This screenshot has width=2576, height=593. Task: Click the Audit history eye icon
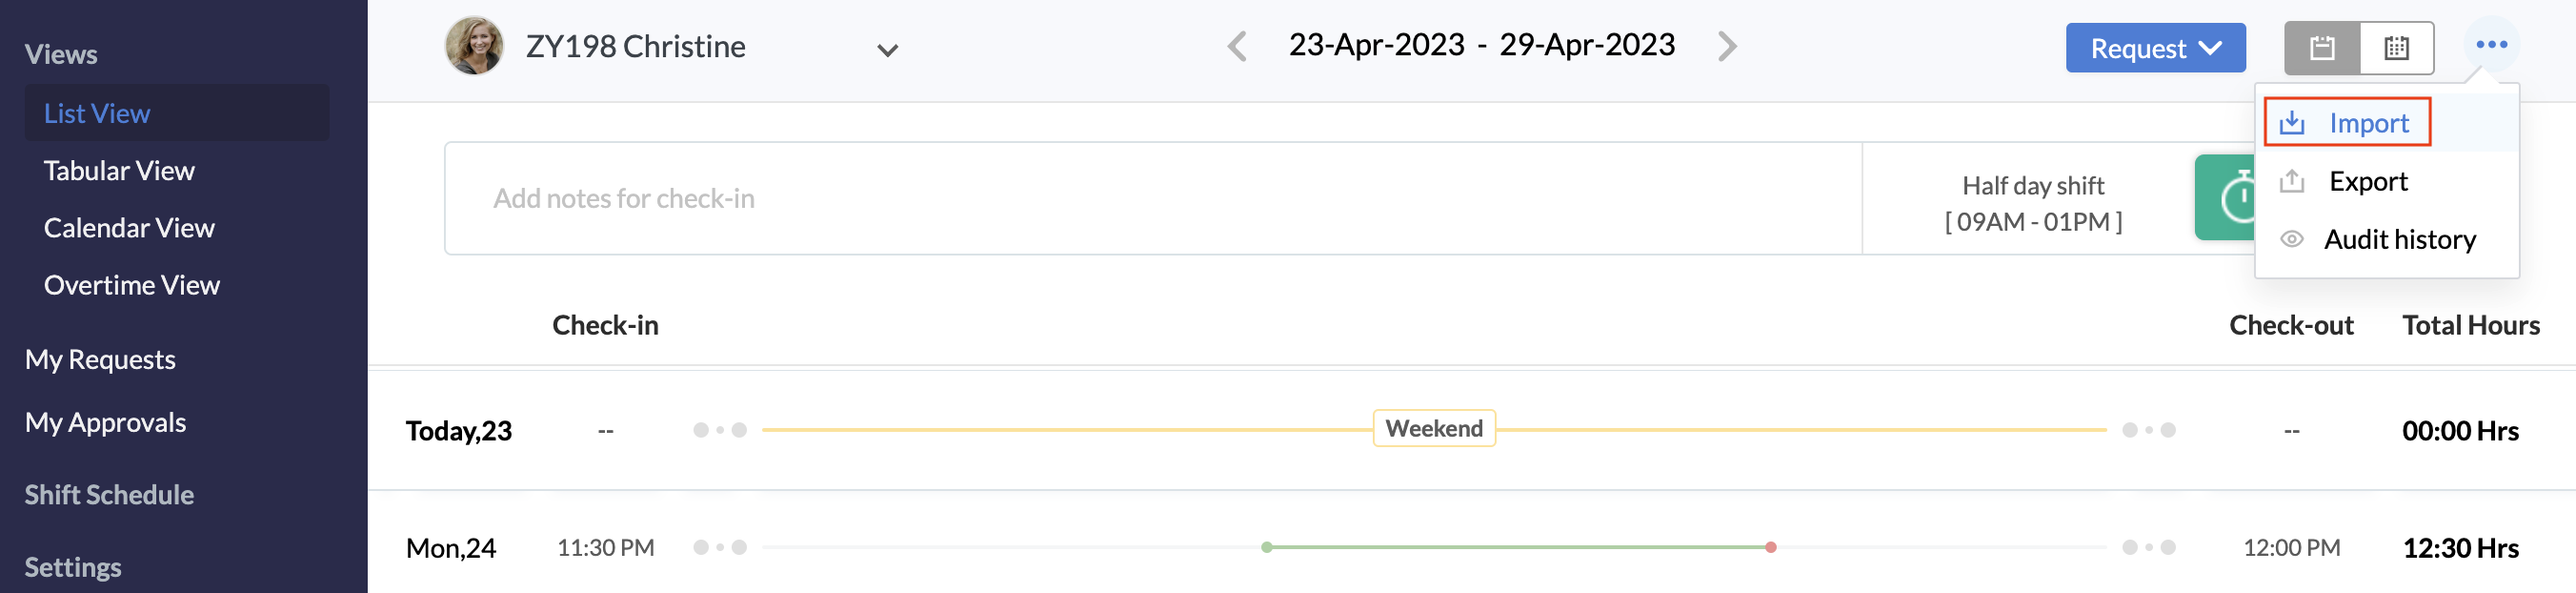point(2292,239)
